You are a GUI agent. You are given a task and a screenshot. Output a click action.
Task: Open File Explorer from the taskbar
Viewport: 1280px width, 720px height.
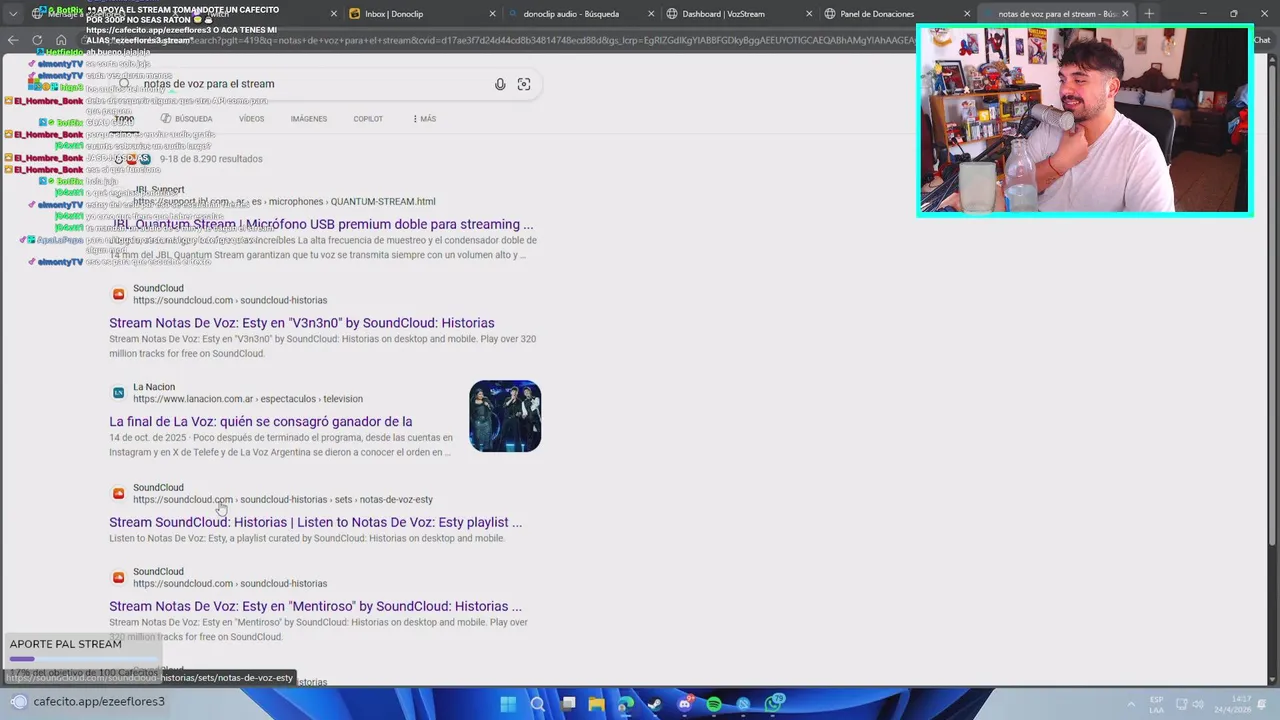(x=596, y=704)
